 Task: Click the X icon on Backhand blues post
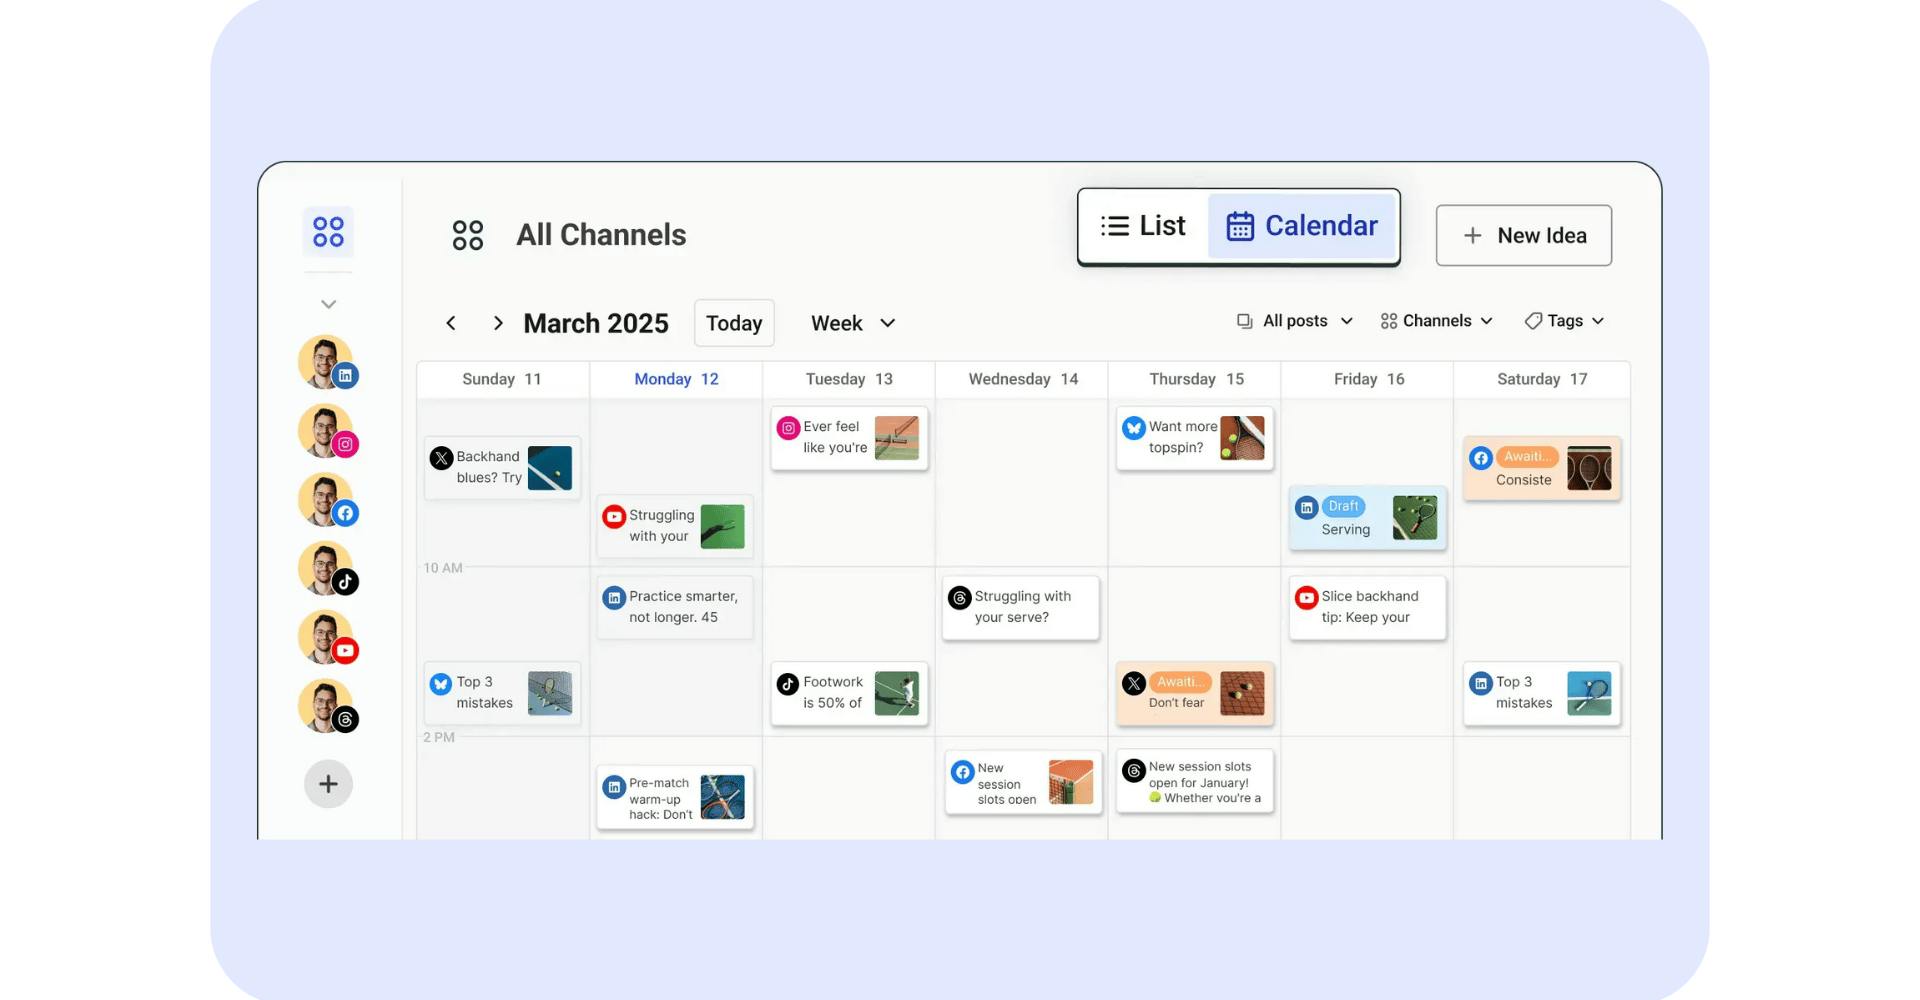(x=441, y=458)
